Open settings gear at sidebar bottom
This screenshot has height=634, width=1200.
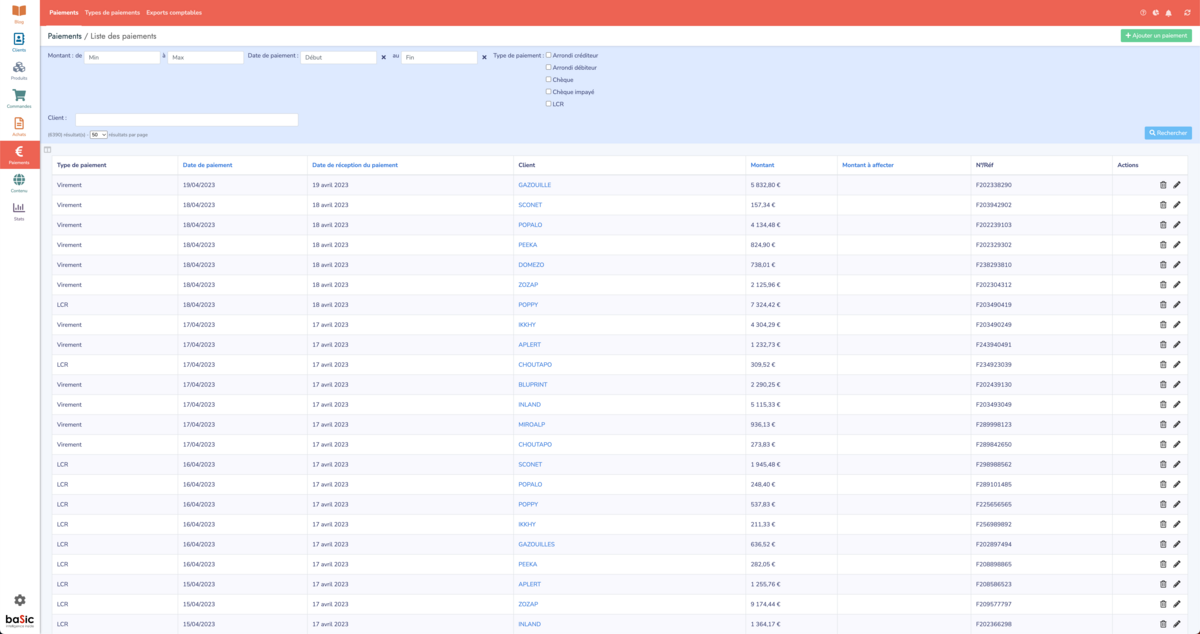tap(19, 600)
